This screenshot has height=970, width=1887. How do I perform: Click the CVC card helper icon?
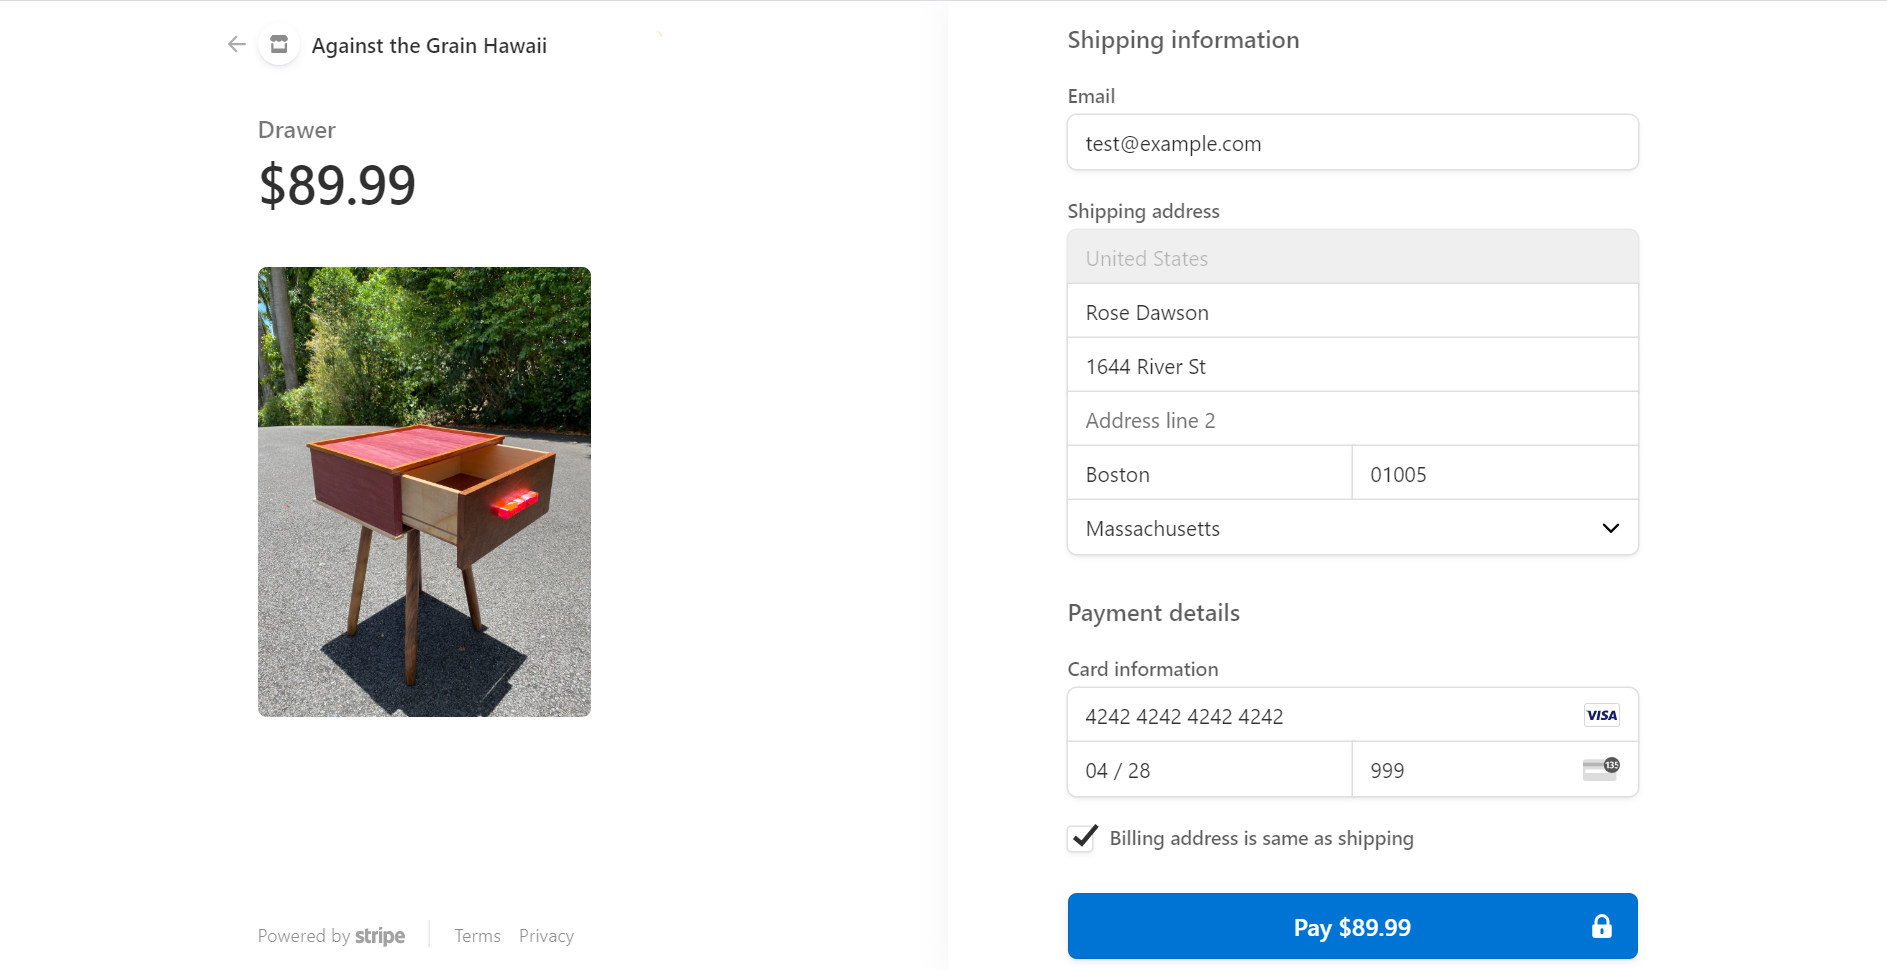(x=1601, y=769)
